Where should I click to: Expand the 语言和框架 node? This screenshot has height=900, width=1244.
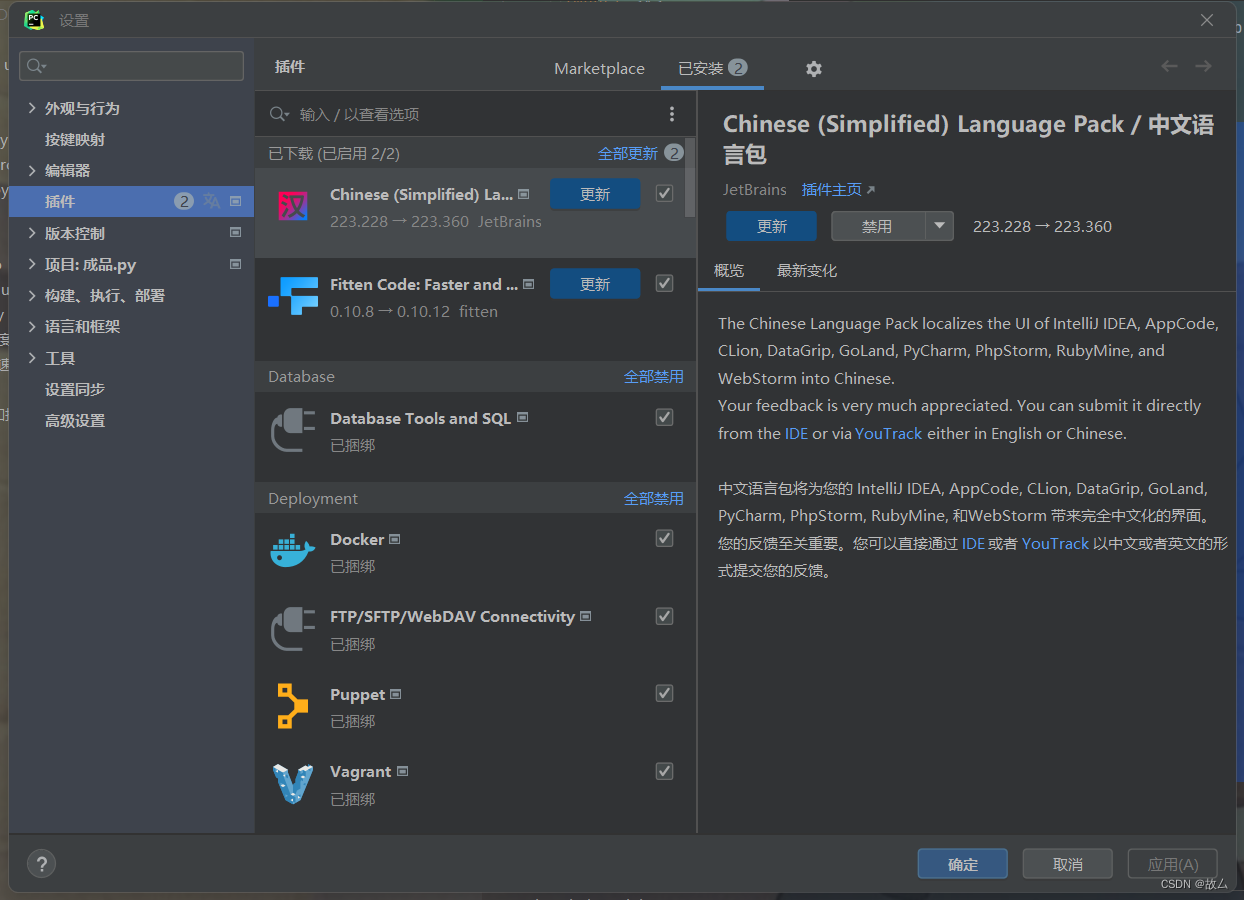click(x=32, y=326)
